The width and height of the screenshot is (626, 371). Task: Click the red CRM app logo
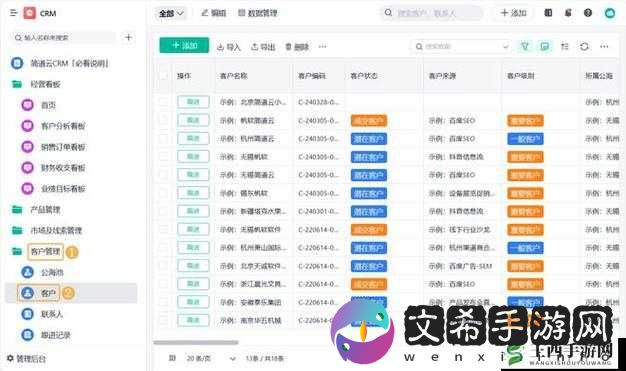click(x=30, y=13)
